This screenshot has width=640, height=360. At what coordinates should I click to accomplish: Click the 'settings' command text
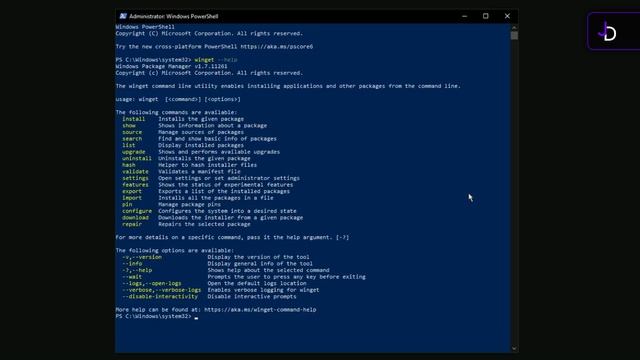pos(135,178)
